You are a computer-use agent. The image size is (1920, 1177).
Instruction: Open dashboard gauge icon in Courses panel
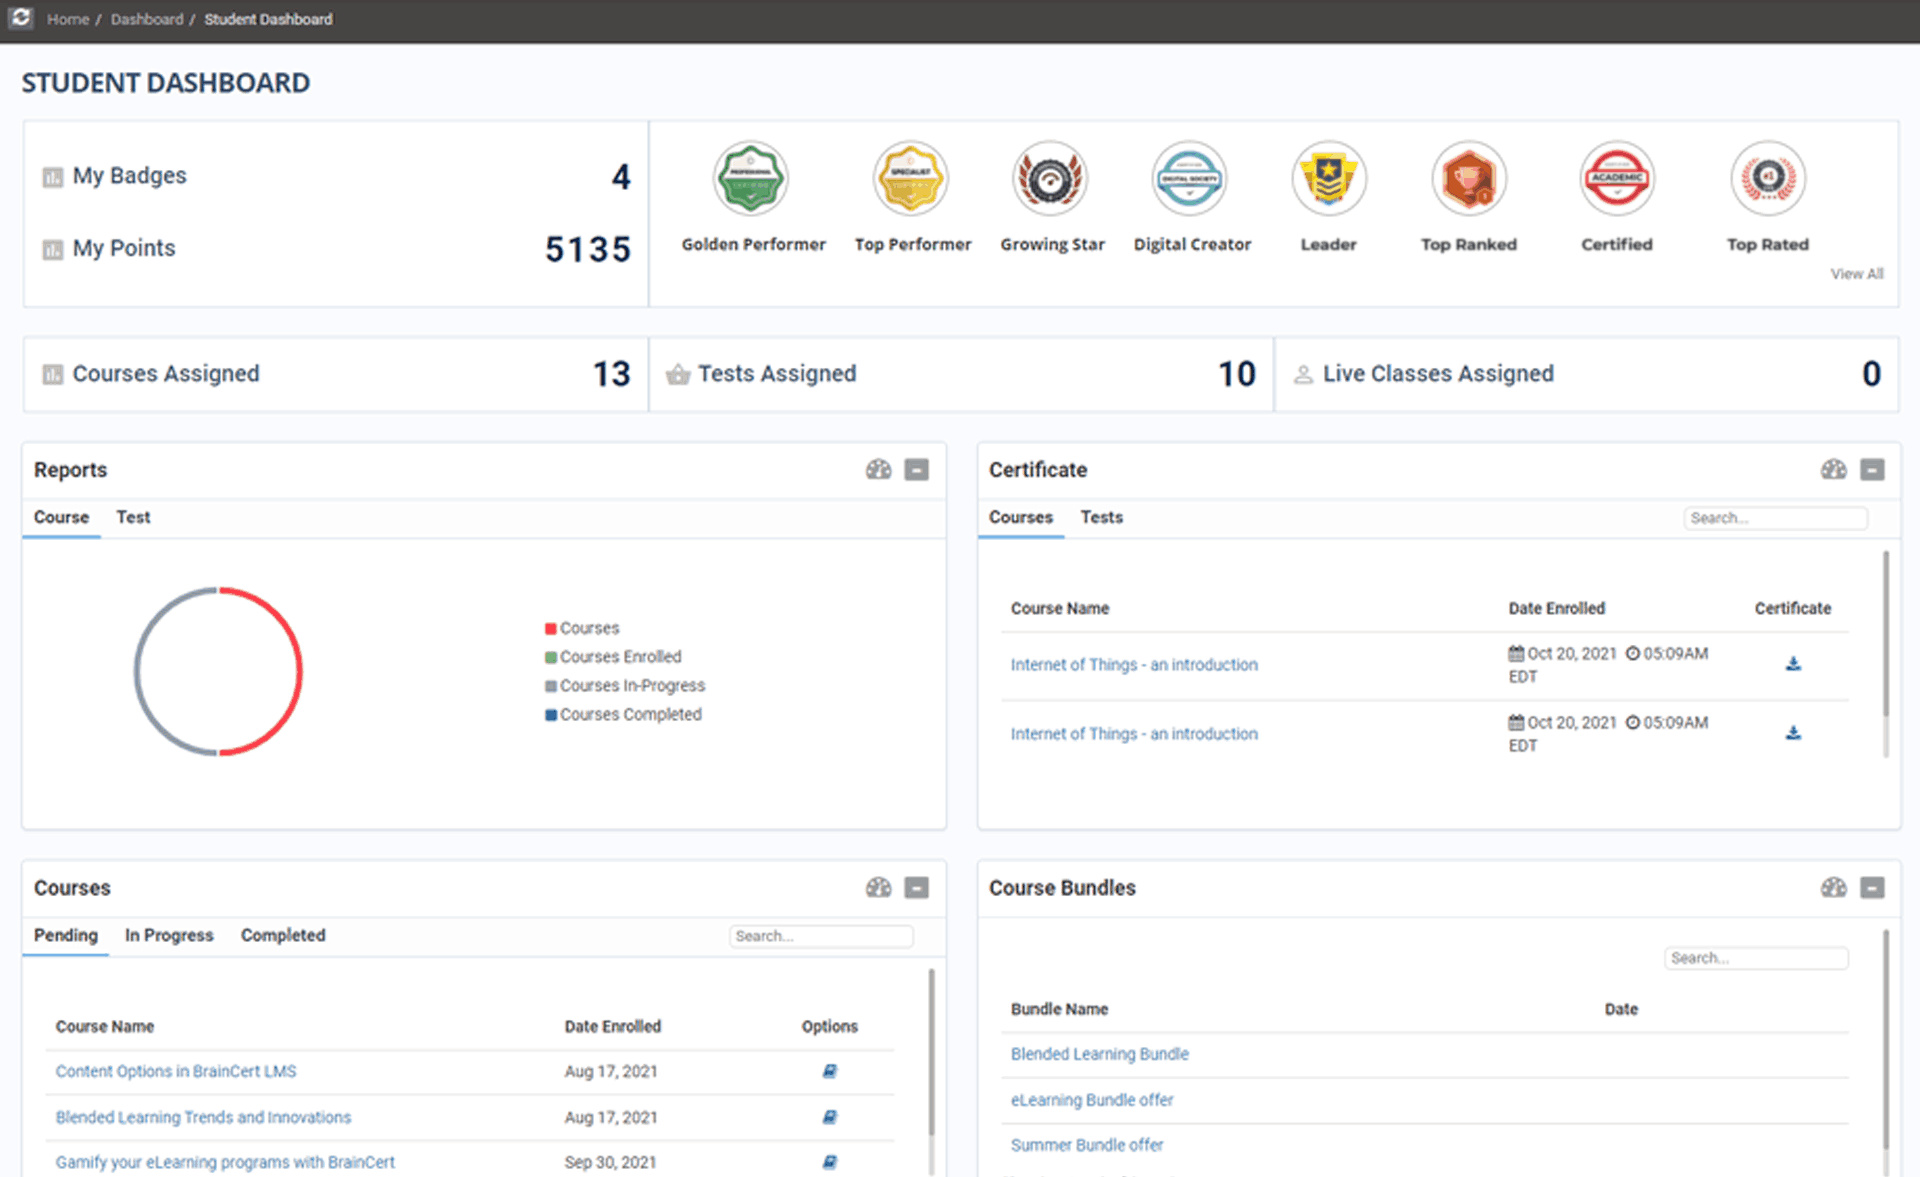point(878,887)
